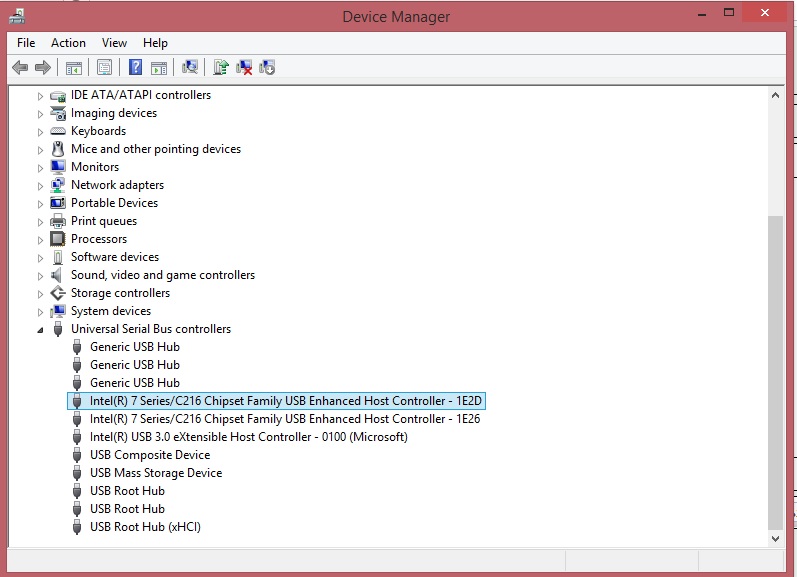This screenshot has height=577, width=797.
Task: Click the Back arrow toolbar button
Action: pos(20,67)
